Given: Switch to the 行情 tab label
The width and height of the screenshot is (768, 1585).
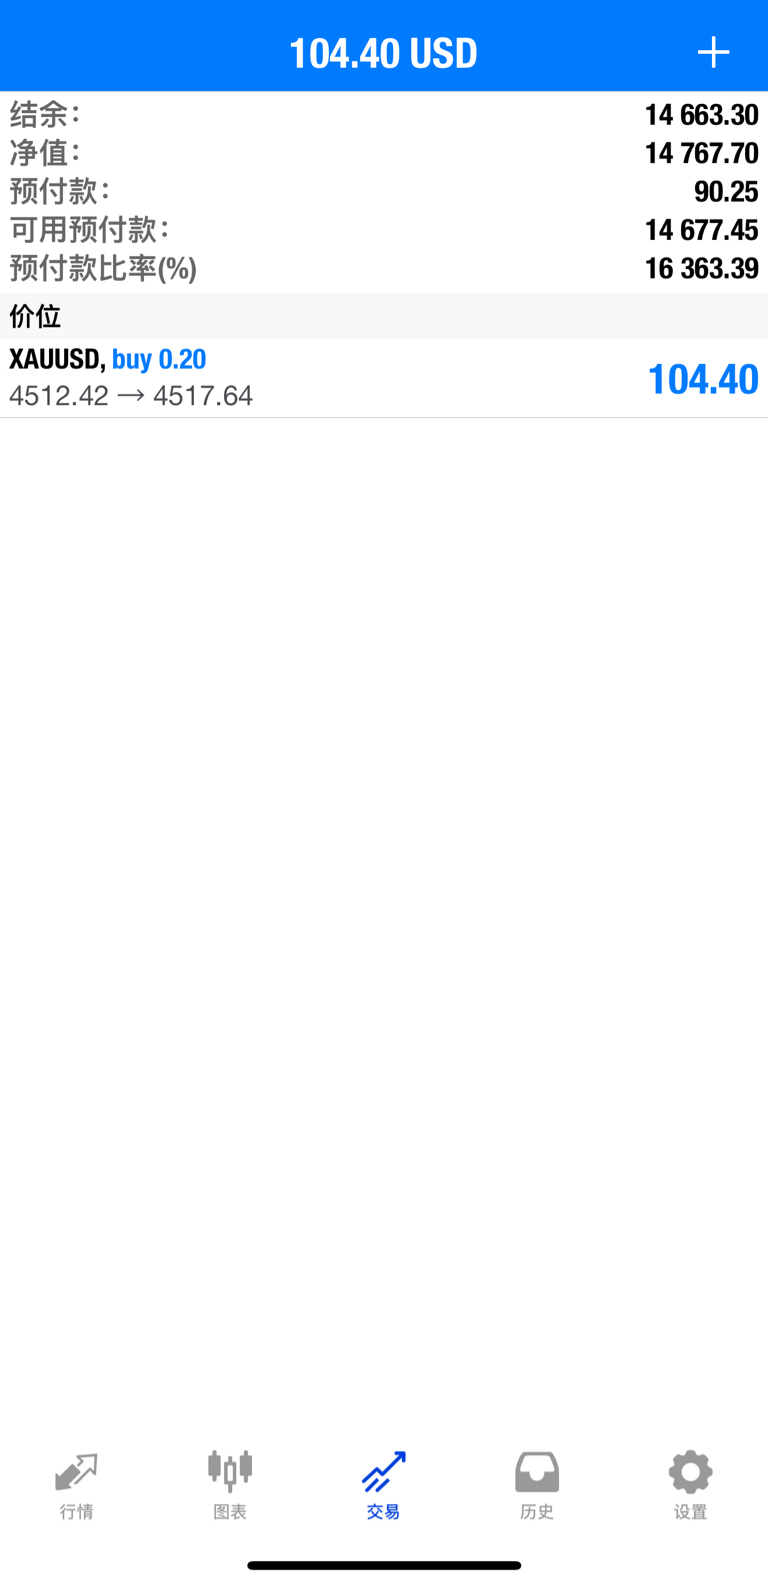Looking at the screenshot, I should [x=76, y=1512].
